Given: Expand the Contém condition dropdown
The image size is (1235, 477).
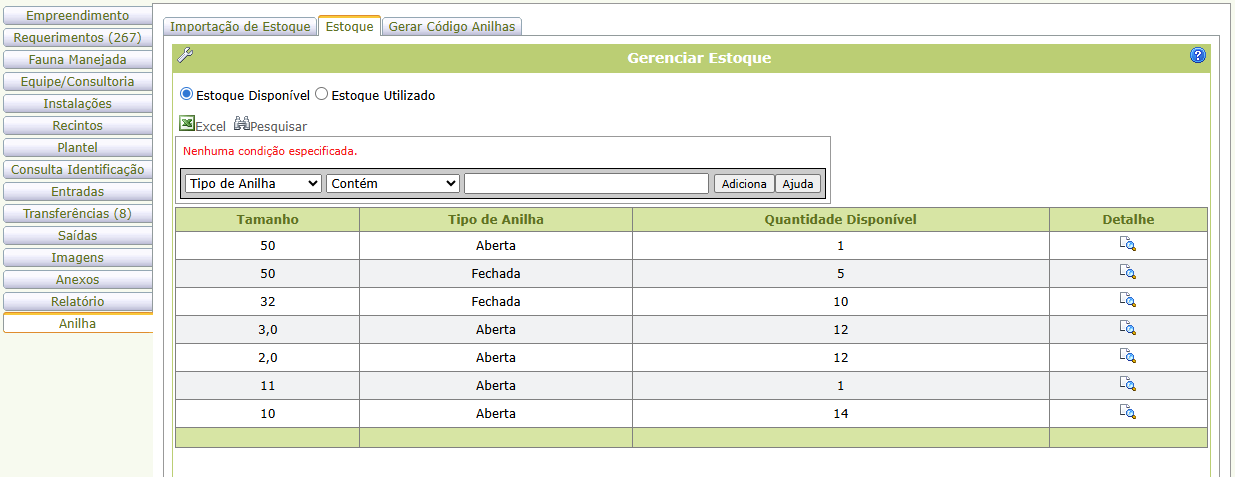Looking at the screenshot, I should (x=393, y=184).
